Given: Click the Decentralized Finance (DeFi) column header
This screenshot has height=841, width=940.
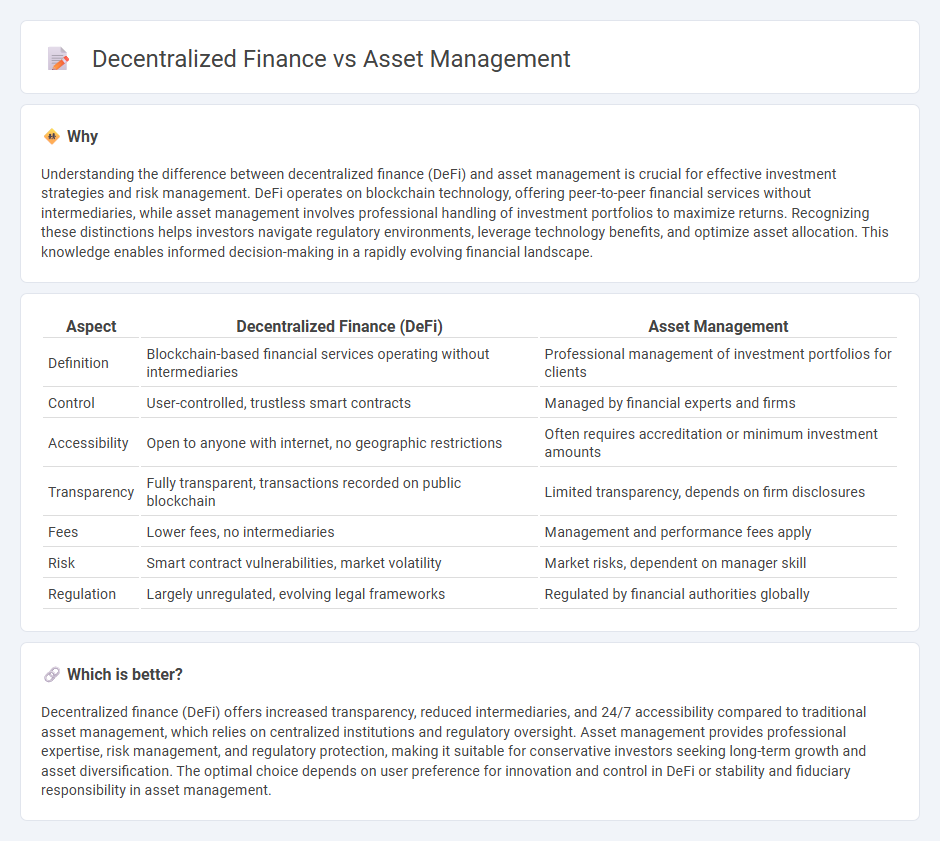Looking at the screenshot, I should pyautogui.click(x=339, y=327).
